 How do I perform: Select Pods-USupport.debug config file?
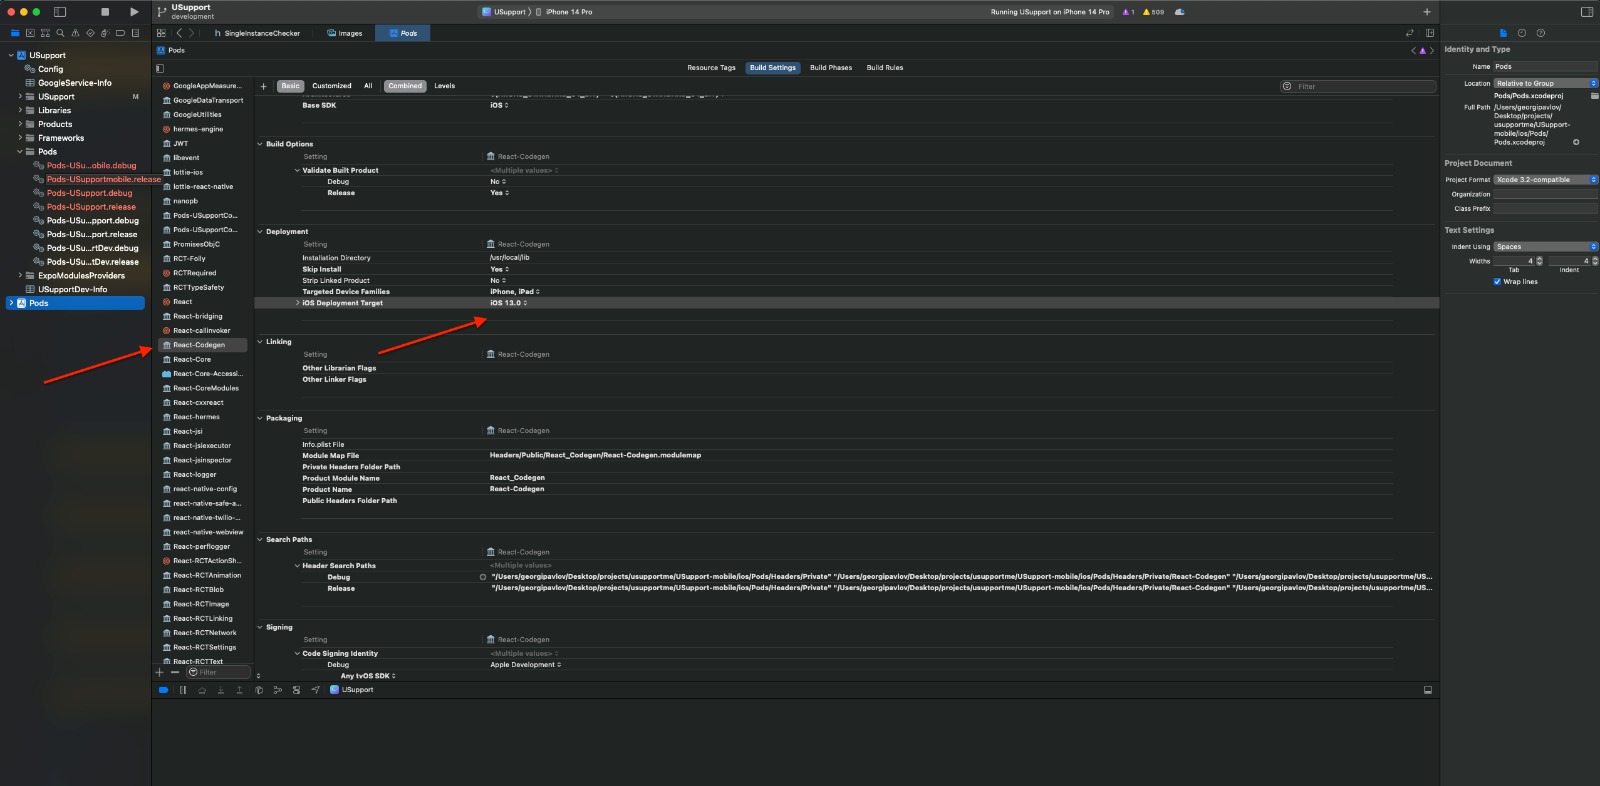89,193
